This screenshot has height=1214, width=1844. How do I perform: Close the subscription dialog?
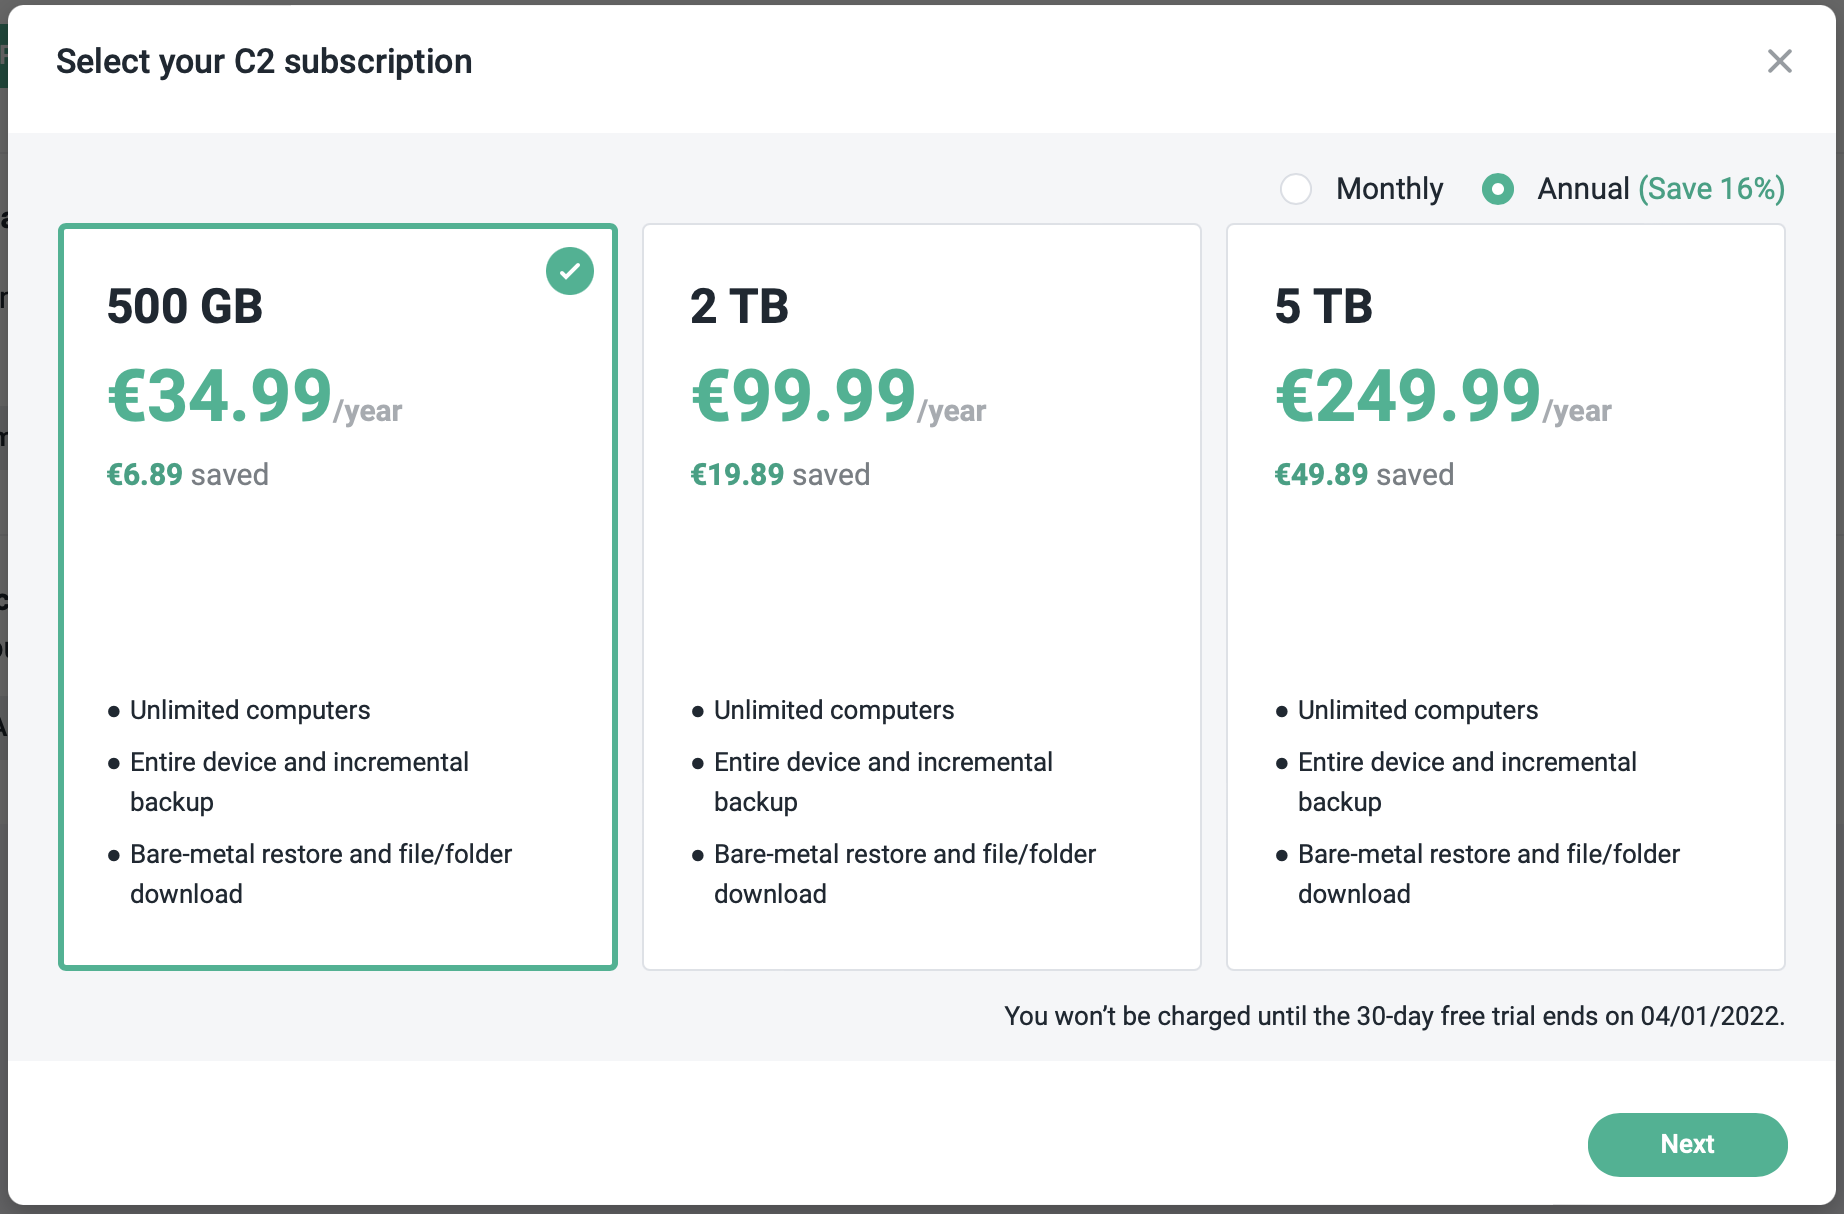[1780, 61]
